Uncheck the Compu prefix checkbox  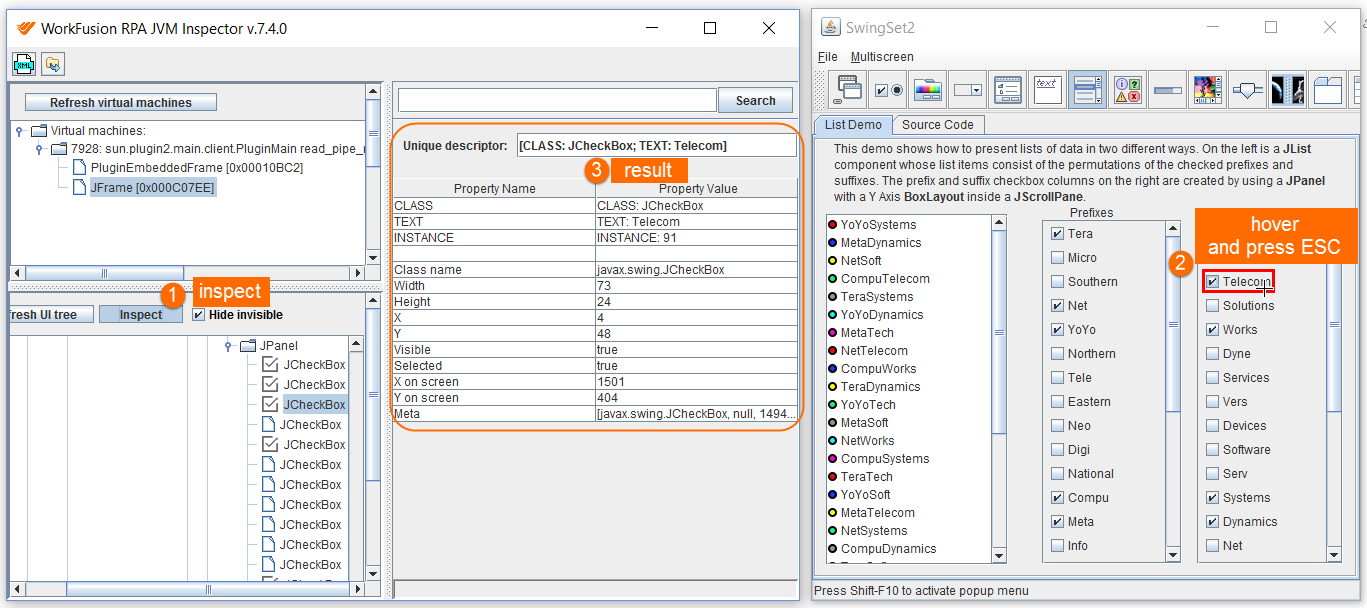pyautogui.click(x=1057, y=498)
